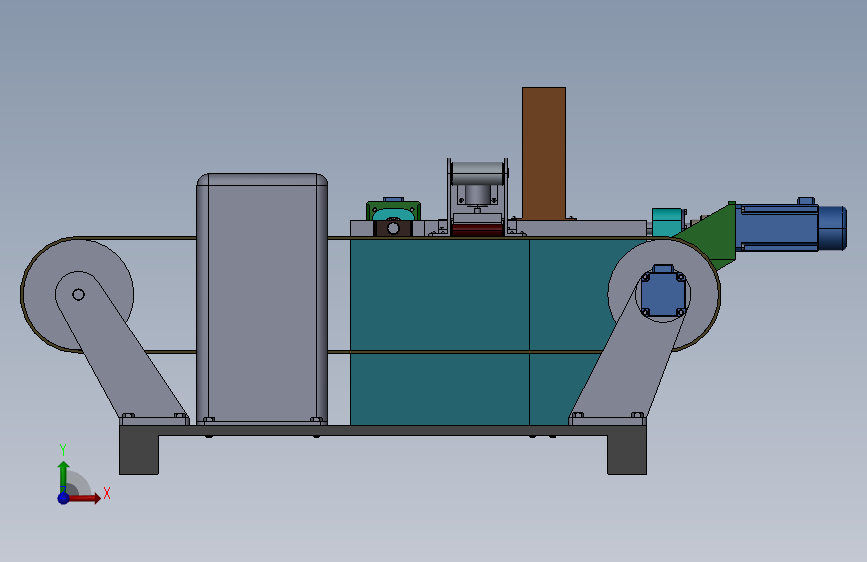Select the right dark base foot
This screenshot has width=867, height=562.
pos(627,454)
